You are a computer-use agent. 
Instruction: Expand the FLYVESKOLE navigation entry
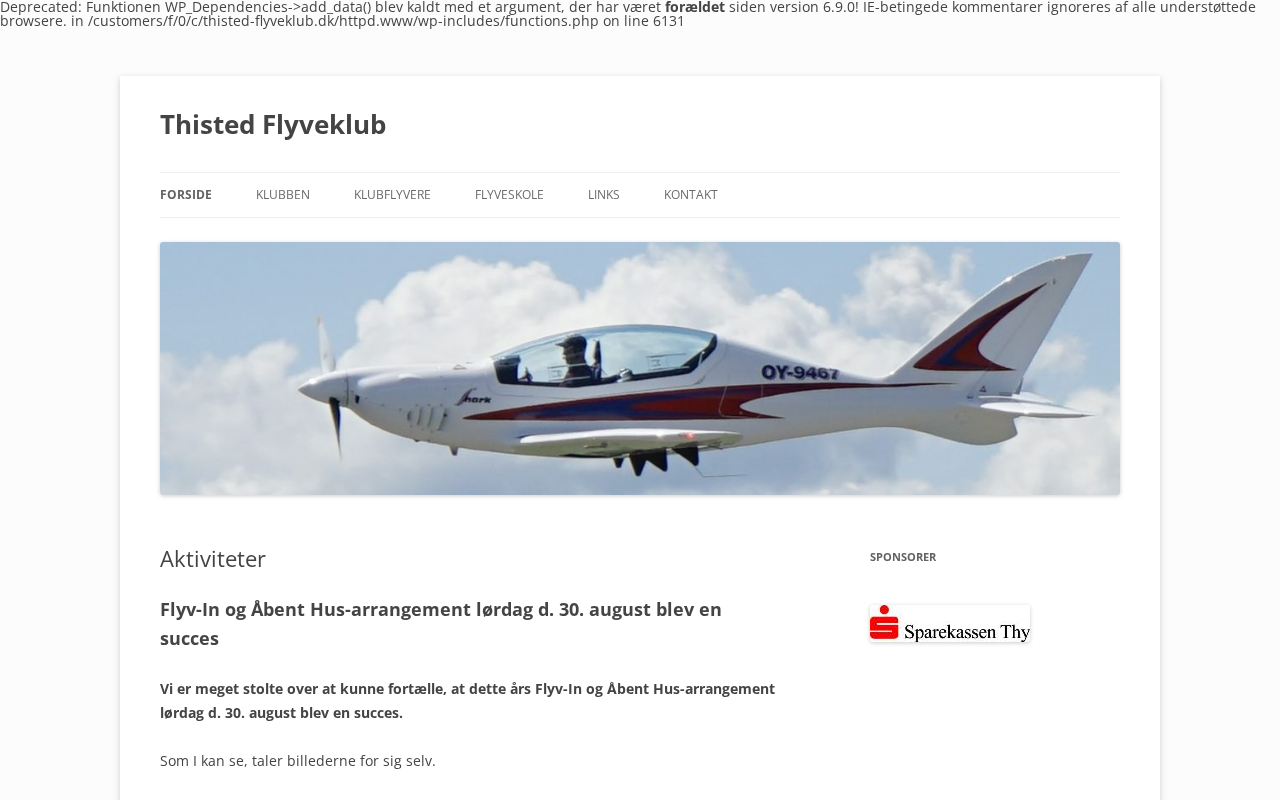(x=509, y=195)
